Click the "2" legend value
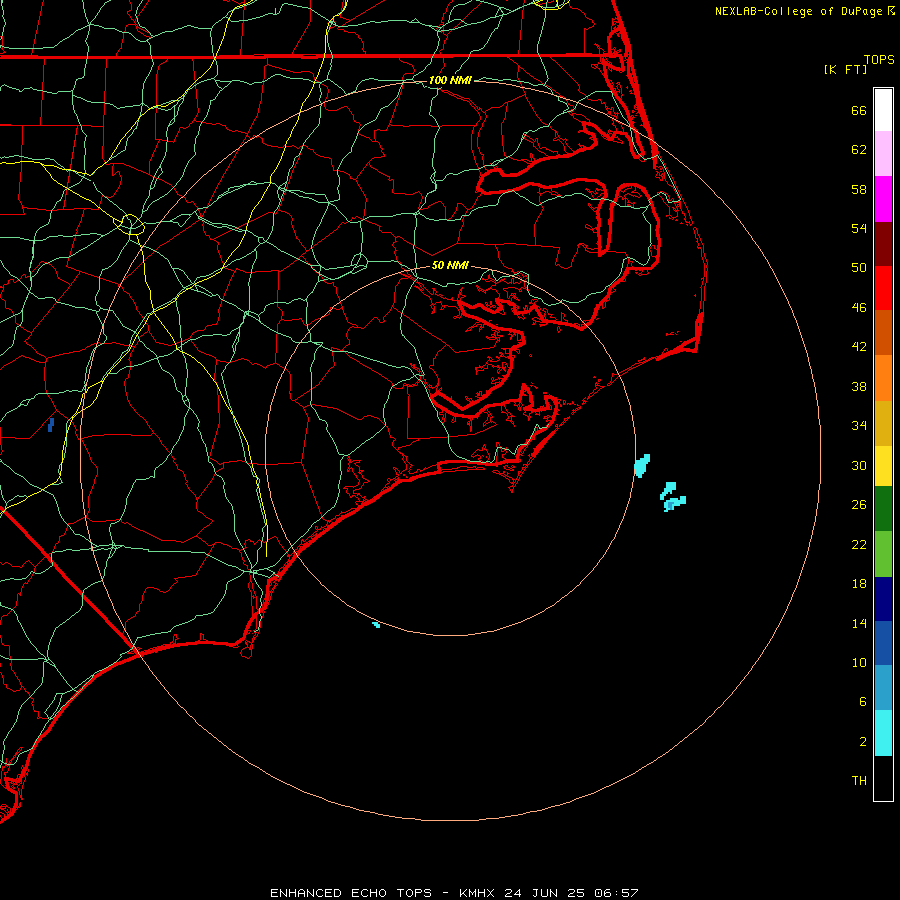 pyautogui.click(x=863, y=742)
